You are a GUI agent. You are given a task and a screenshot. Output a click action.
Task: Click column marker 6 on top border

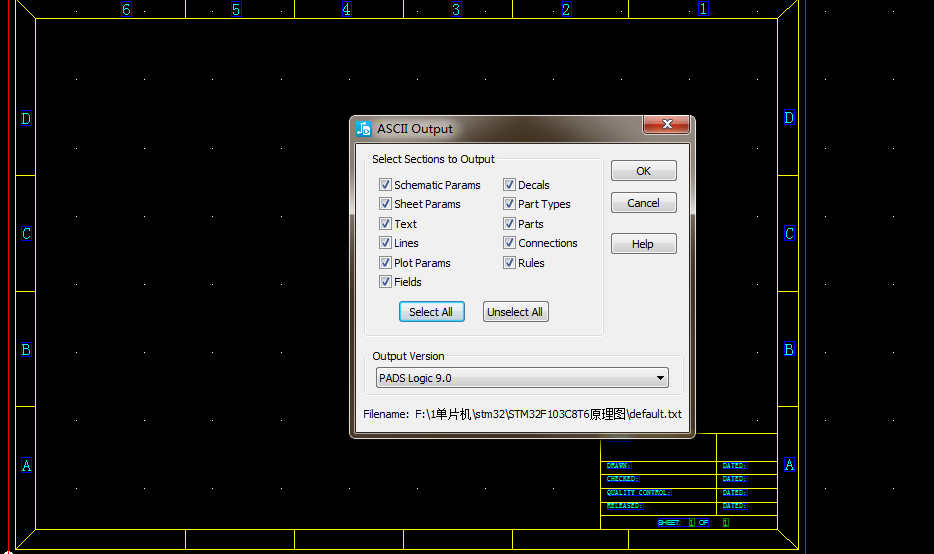pos(126,9)
